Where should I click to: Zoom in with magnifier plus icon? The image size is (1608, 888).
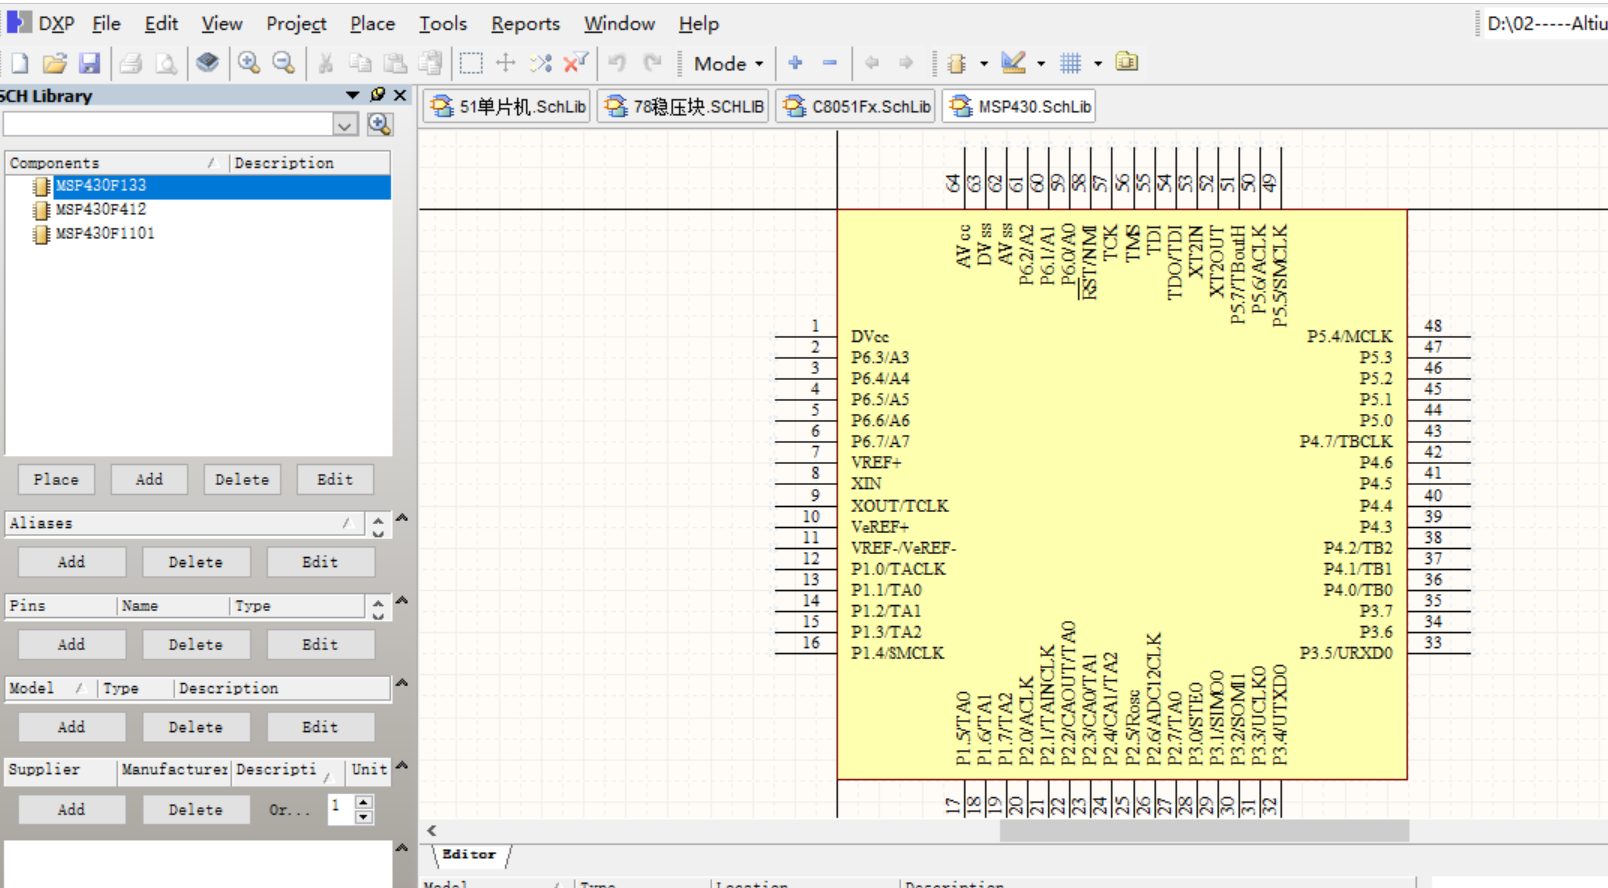click(x=248, y=63)
